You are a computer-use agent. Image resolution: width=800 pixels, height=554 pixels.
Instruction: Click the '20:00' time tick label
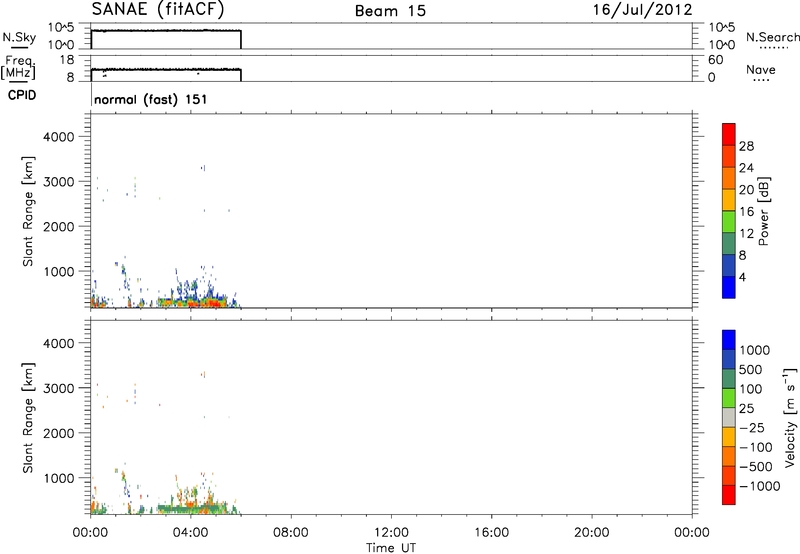tap(592, 533)
